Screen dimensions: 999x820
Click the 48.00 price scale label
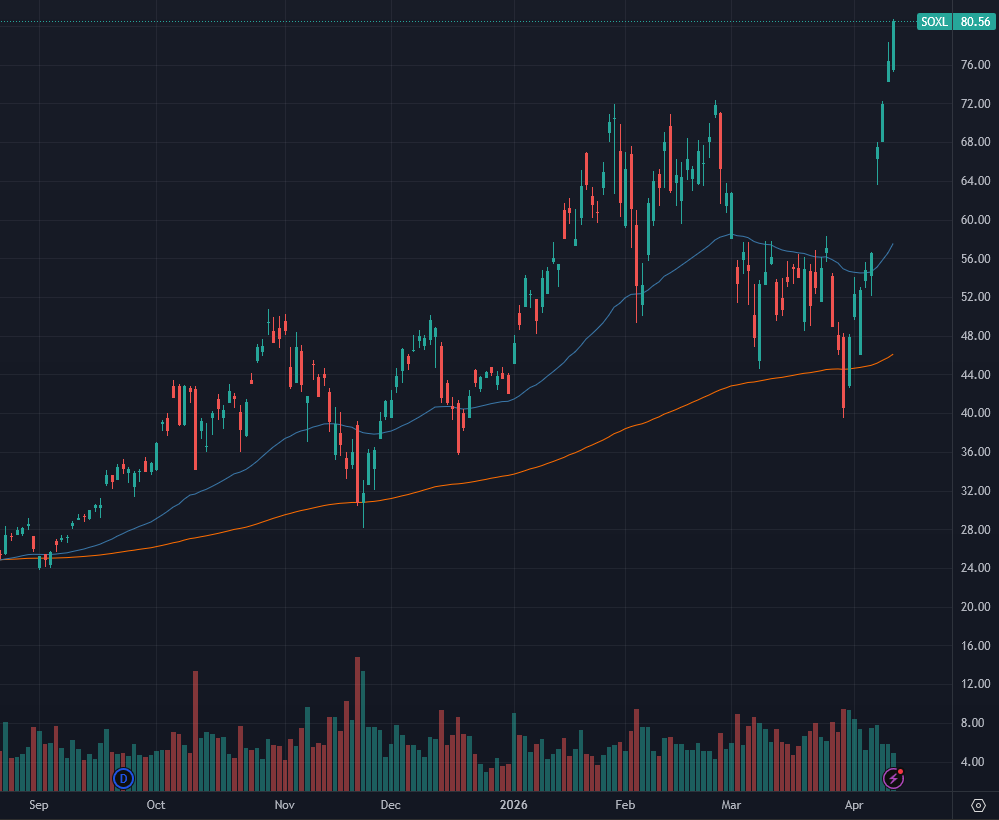coord(975,336)
